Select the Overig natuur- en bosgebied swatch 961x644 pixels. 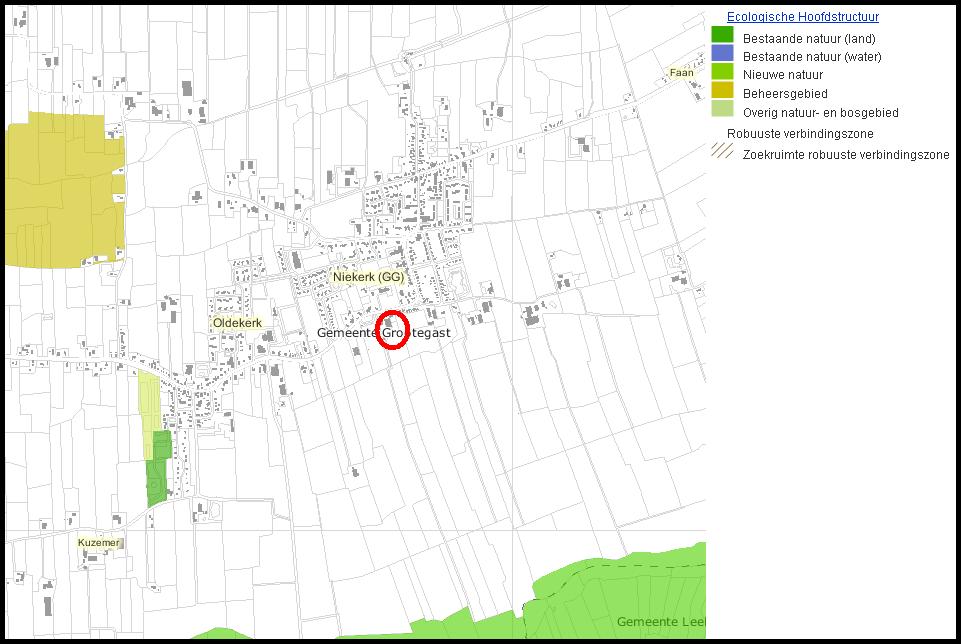[722, 111]
